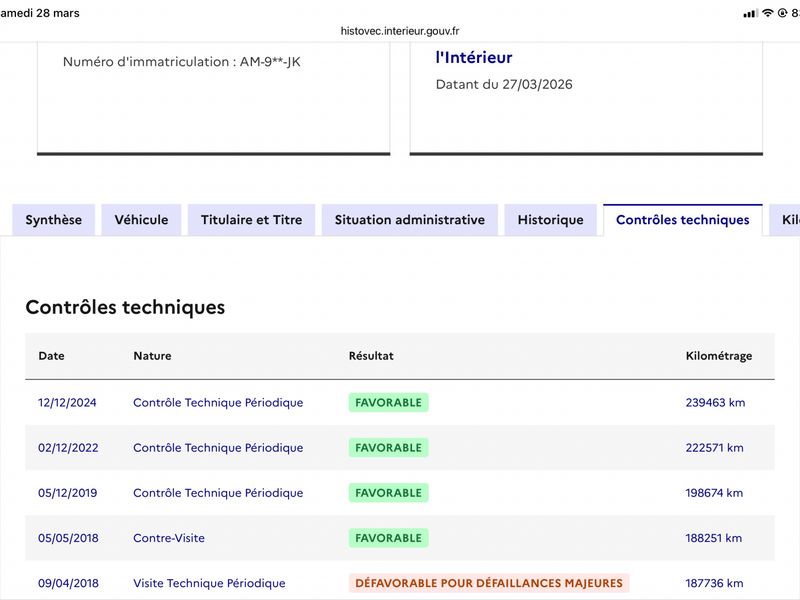The width and height of the screenshot is (800, 600).
Task: Tap the Wi-Fi status icon
Action: point(767,14)
